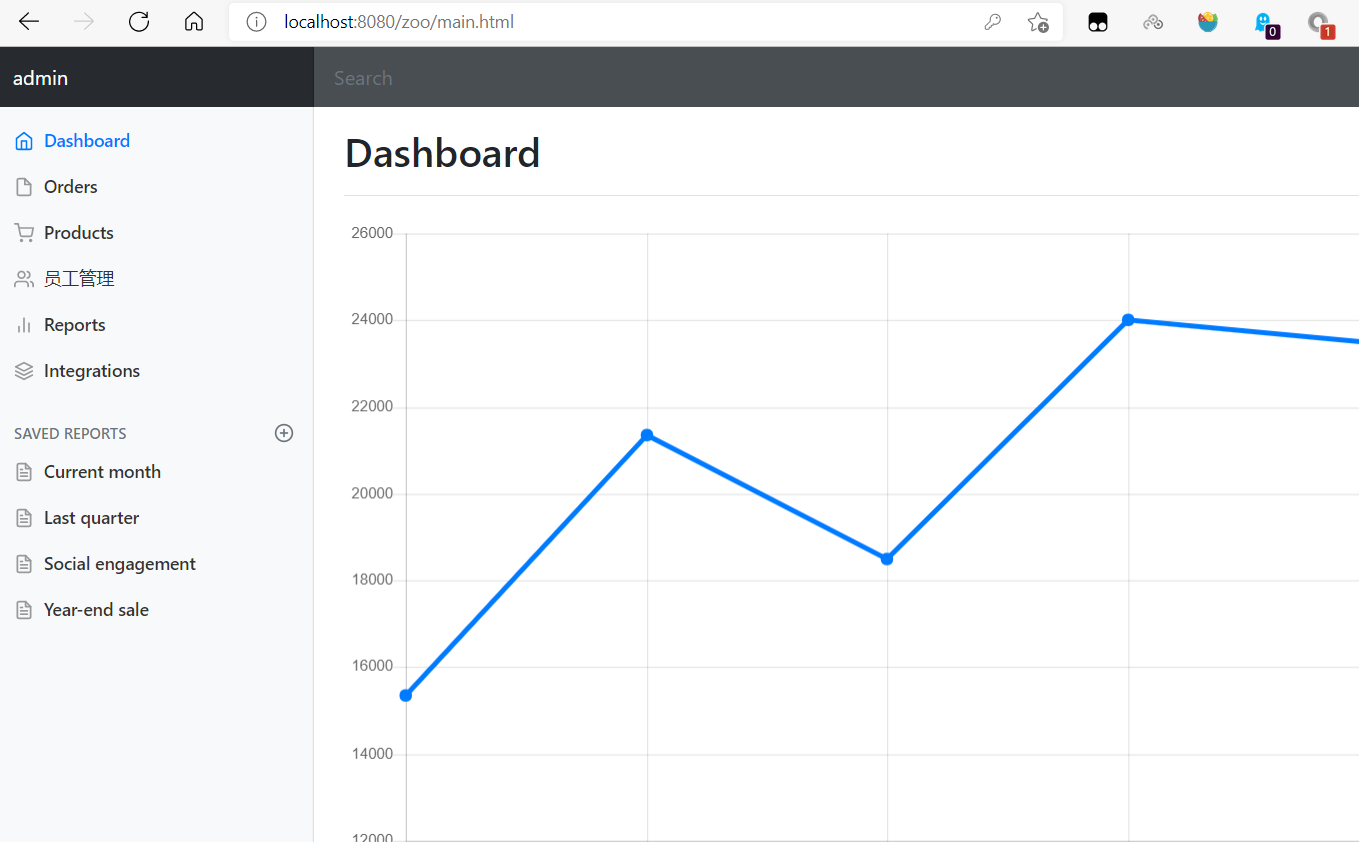The width and height of the screenshot is (1359, 842).
Task: Click the plus icon beside Saved Reports
Action: tap(284, 433)
